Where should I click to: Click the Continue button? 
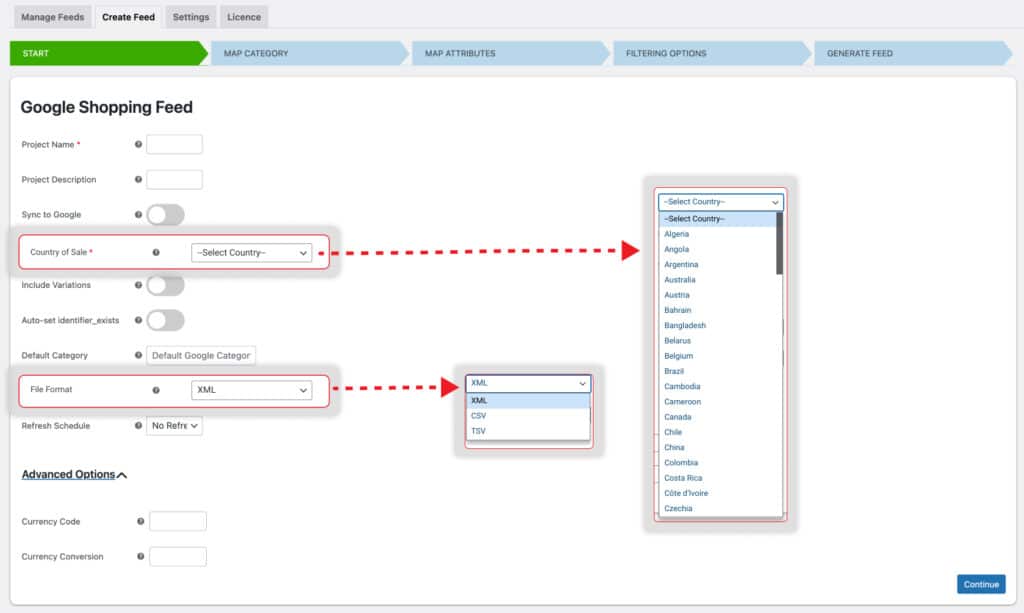[981, 584]
